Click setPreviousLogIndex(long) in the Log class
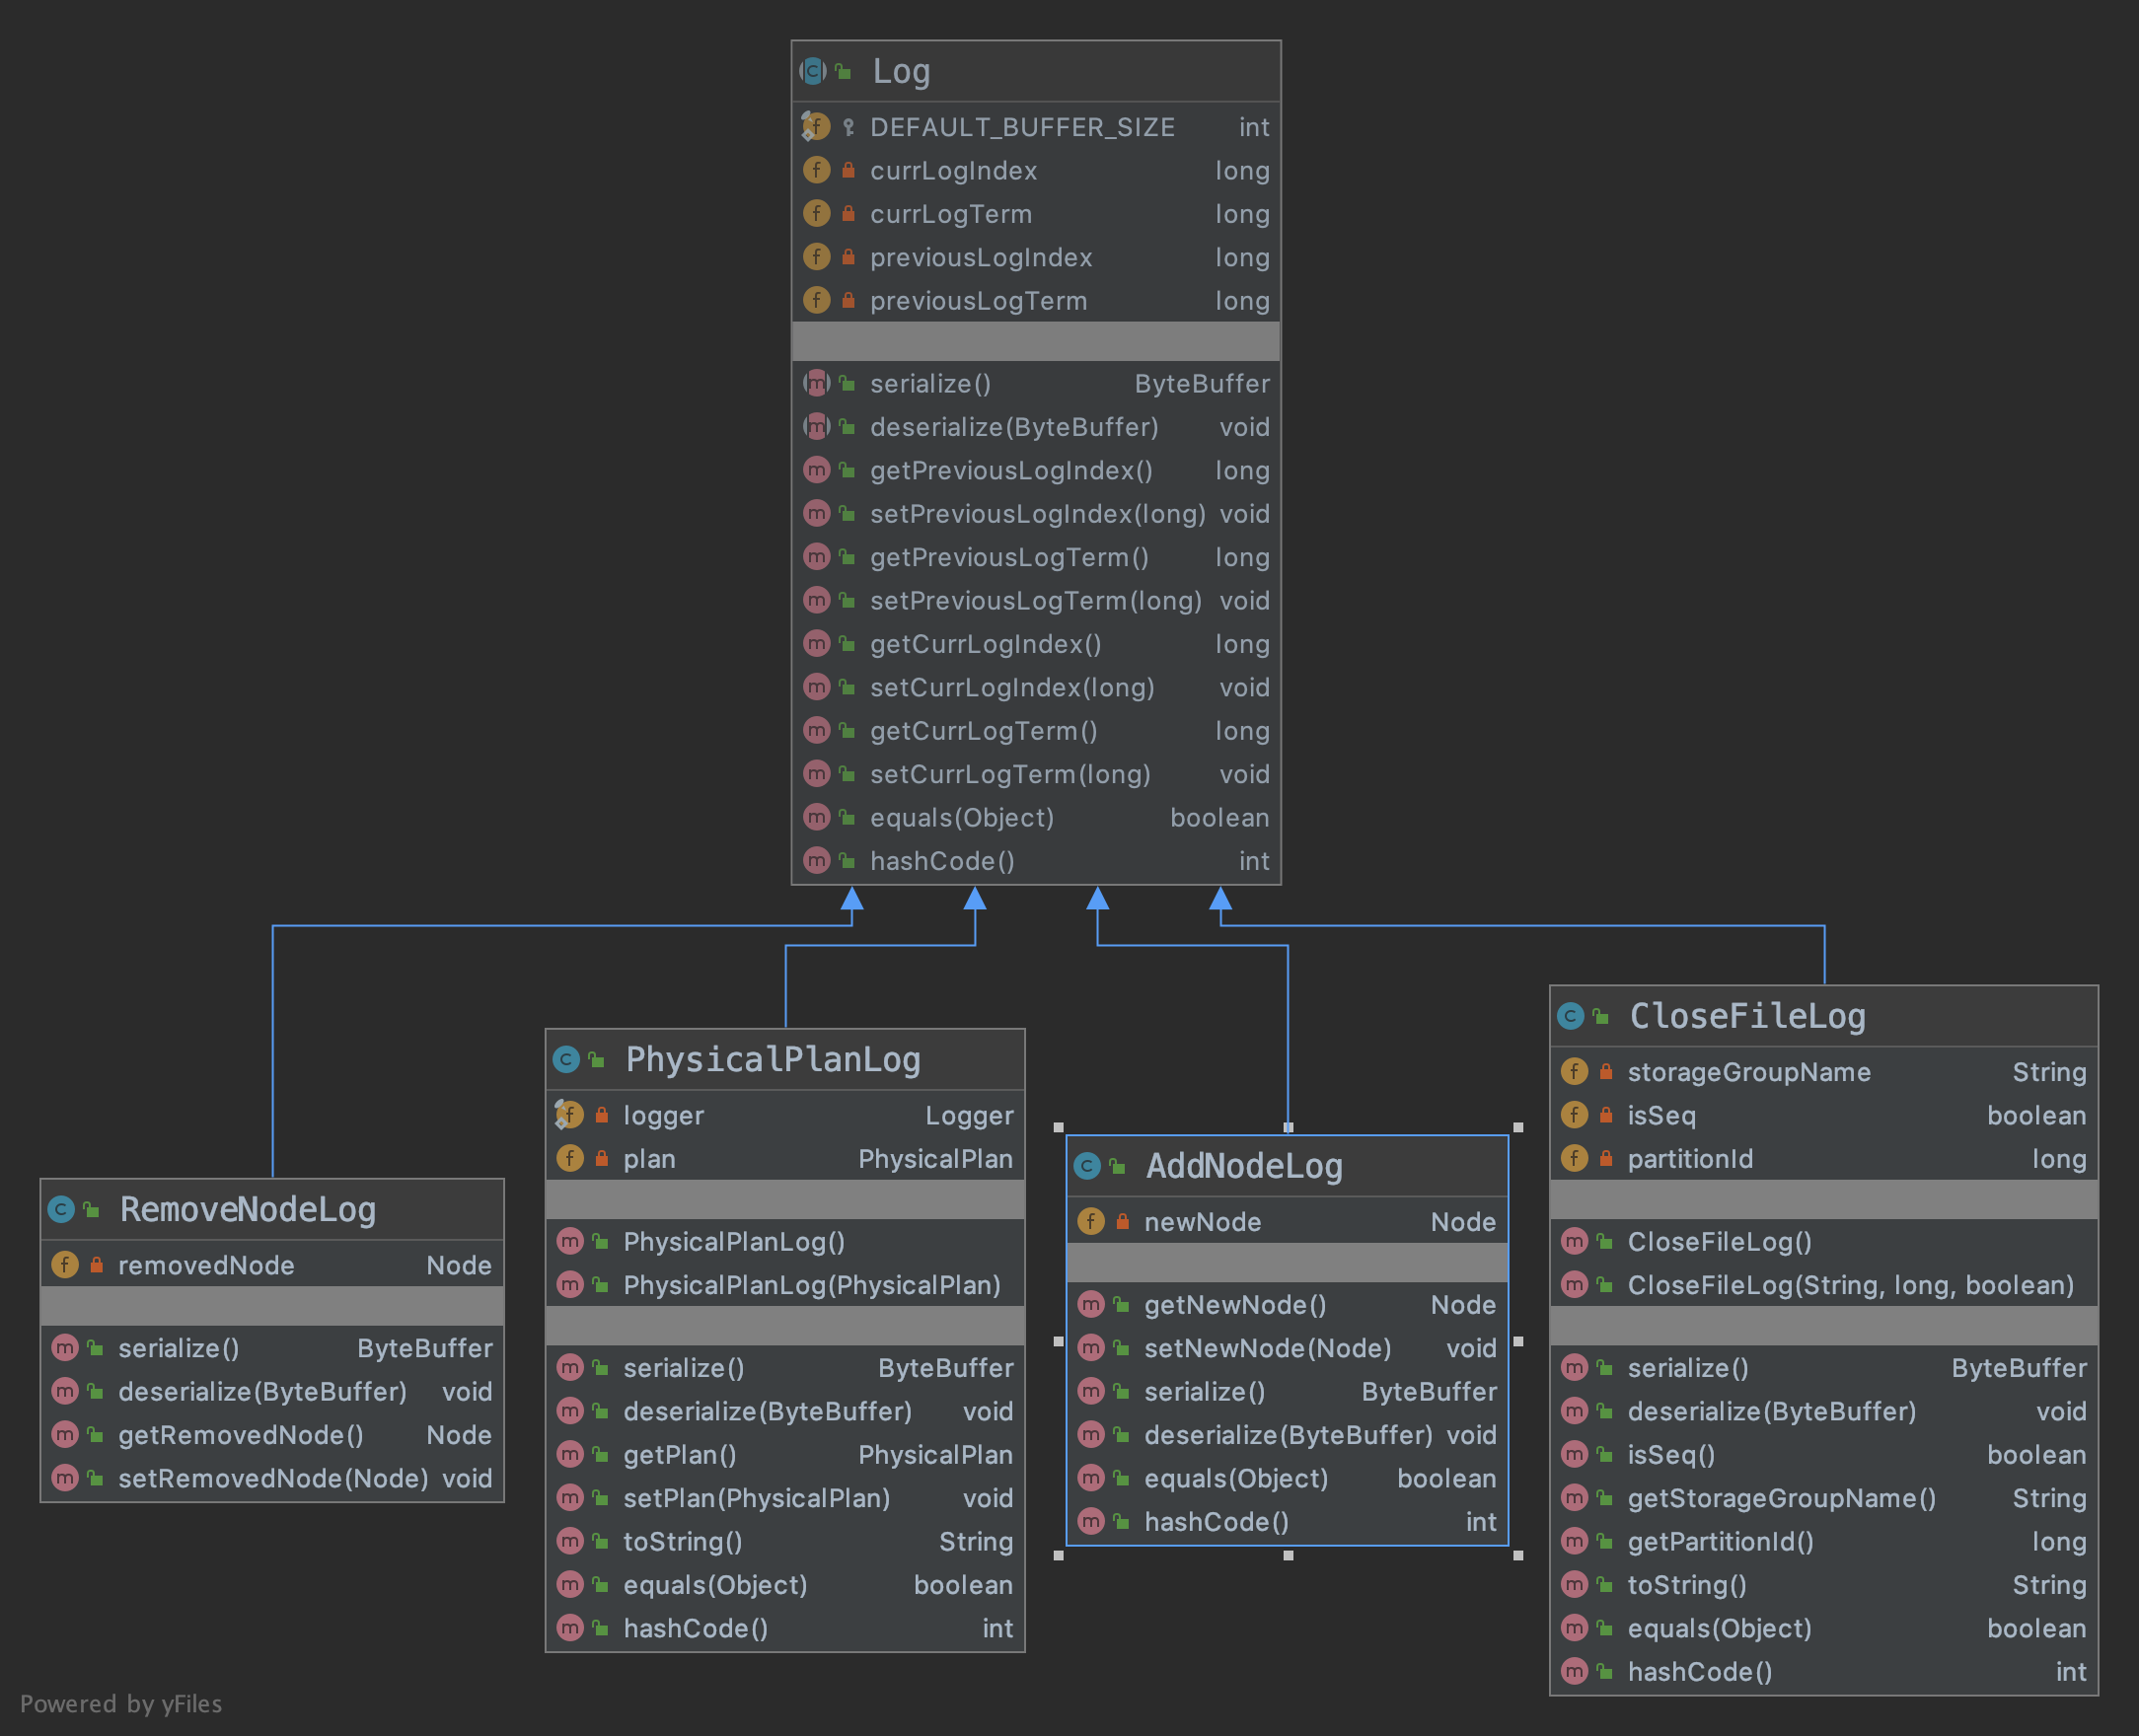 (1036, 514)
